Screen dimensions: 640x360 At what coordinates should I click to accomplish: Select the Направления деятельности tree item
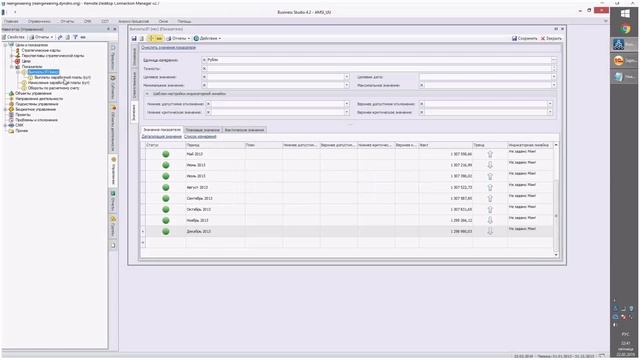(39, 99)
